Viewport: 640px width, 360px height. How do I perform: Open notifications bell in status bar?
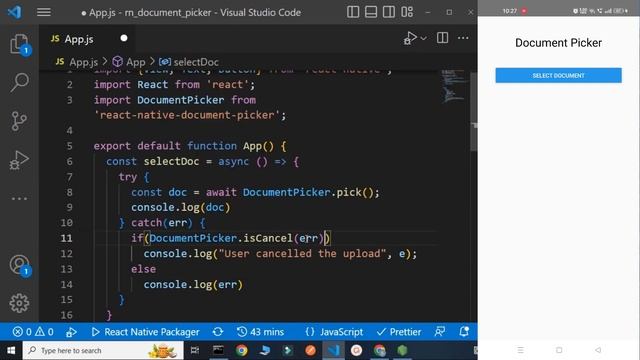pos(464,332)
